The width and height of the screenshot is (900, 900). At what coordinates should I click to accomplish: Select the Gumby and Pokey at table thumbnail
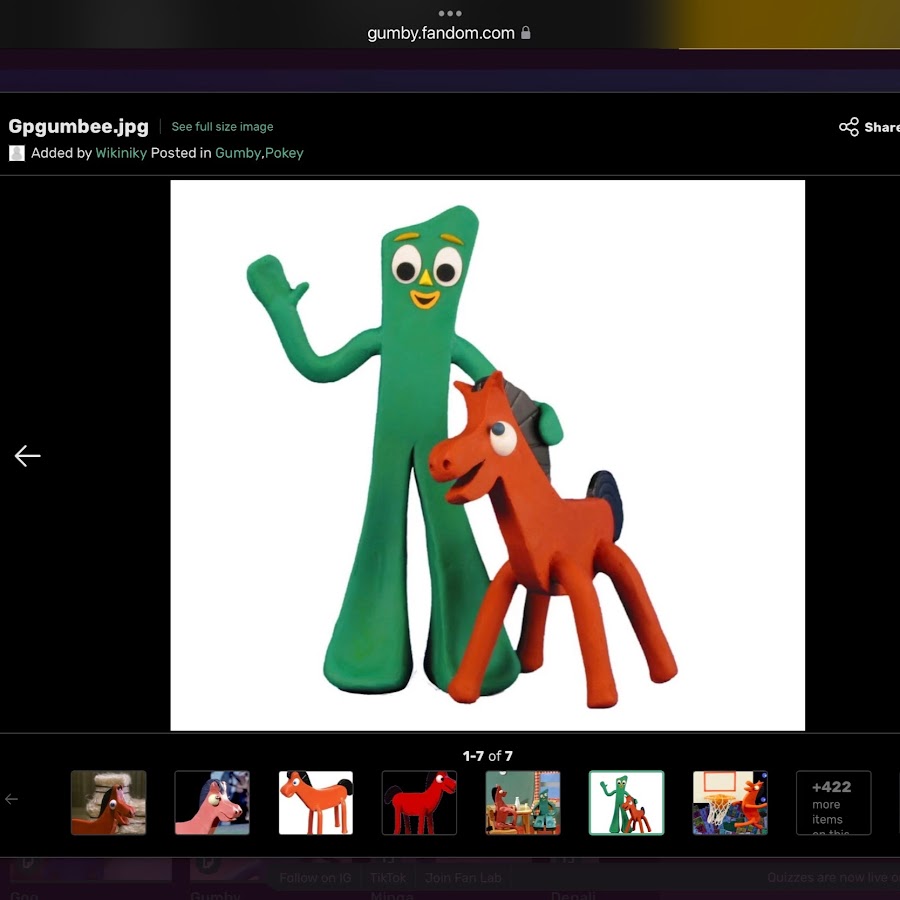[523, 802]
